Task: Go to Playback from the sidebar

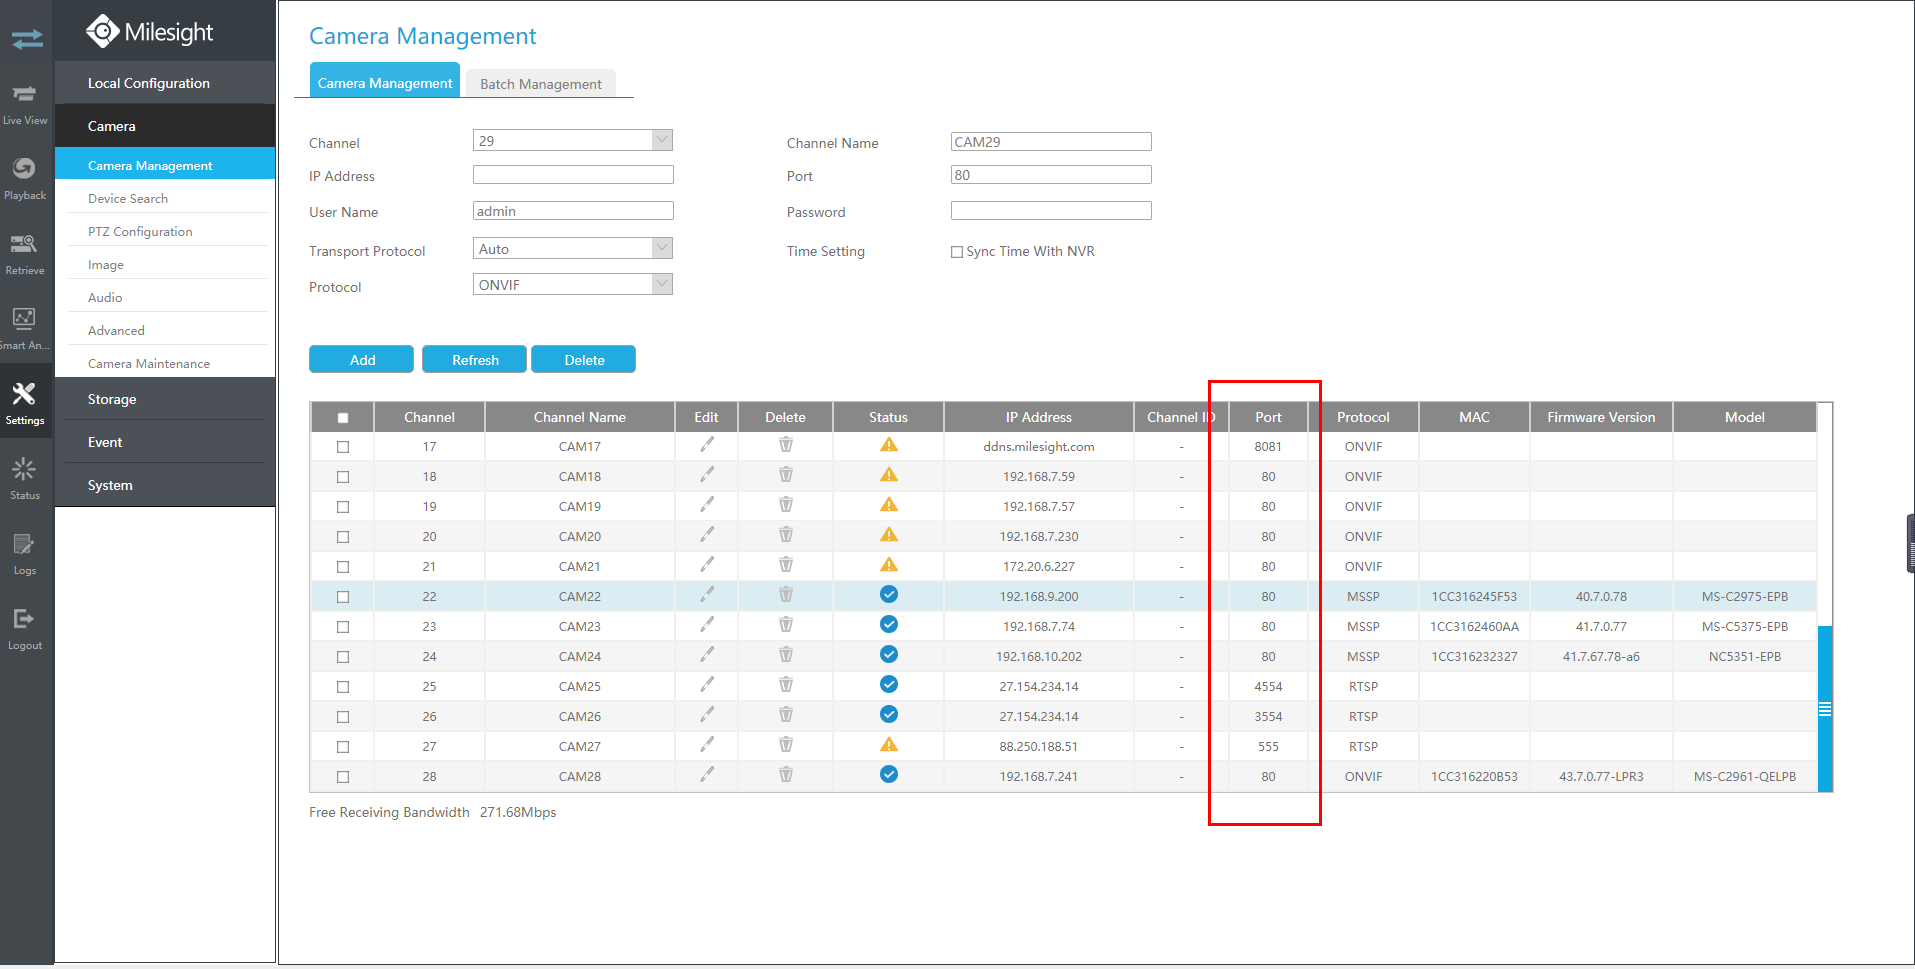Action: (25, 178)
